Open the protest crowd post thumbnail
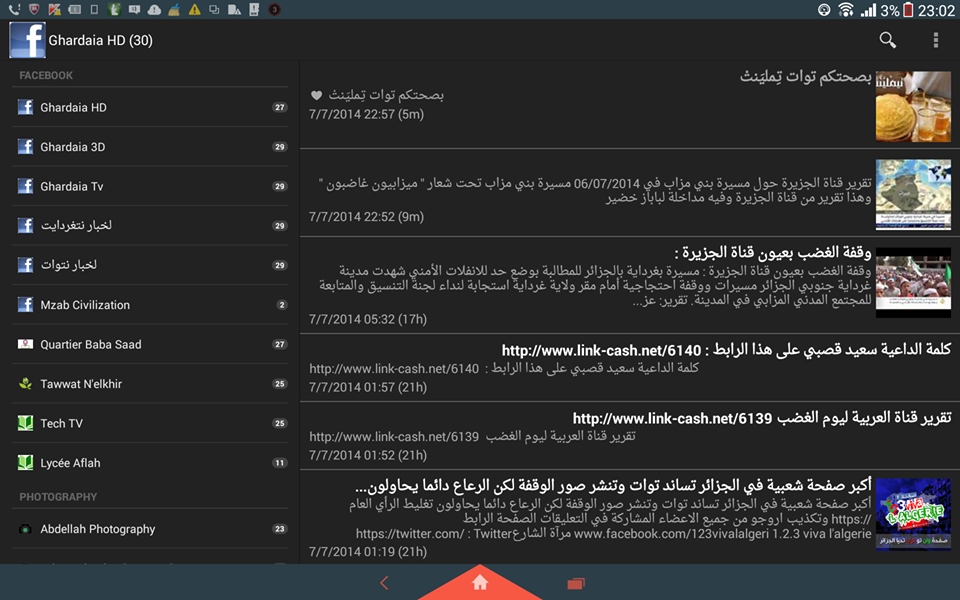This screenshot has width=960, height=600. (x=913, y=282)
